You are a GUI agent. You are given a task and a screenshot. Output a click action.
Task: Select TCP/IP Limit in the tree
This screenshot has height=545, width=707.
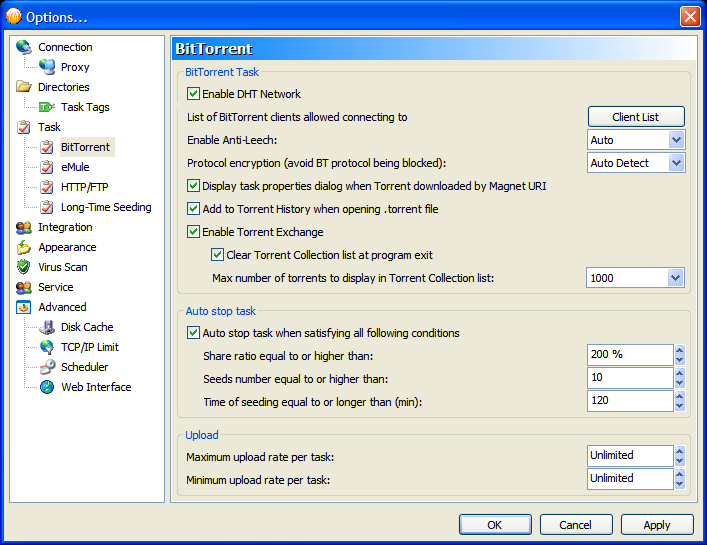pyautogui.click(x=90, y=347)
